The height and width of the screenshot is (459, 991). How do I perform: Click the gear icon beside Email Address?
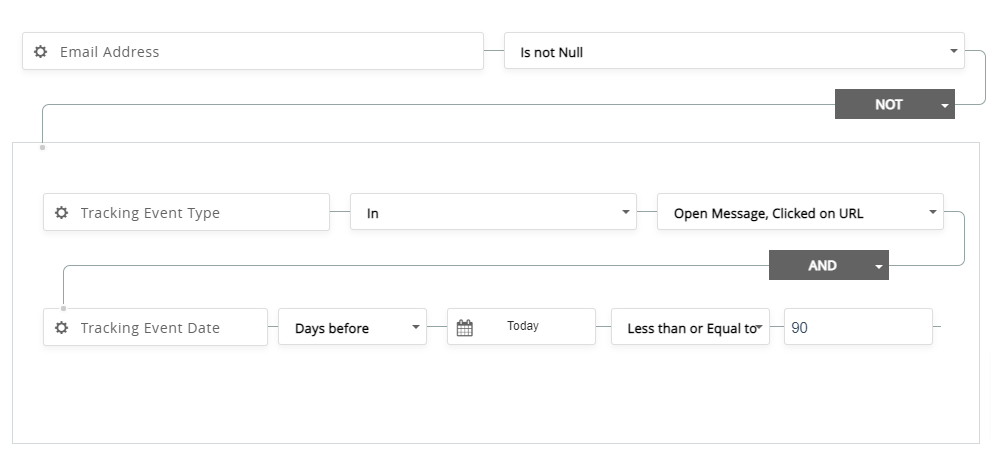pos(40,52)
